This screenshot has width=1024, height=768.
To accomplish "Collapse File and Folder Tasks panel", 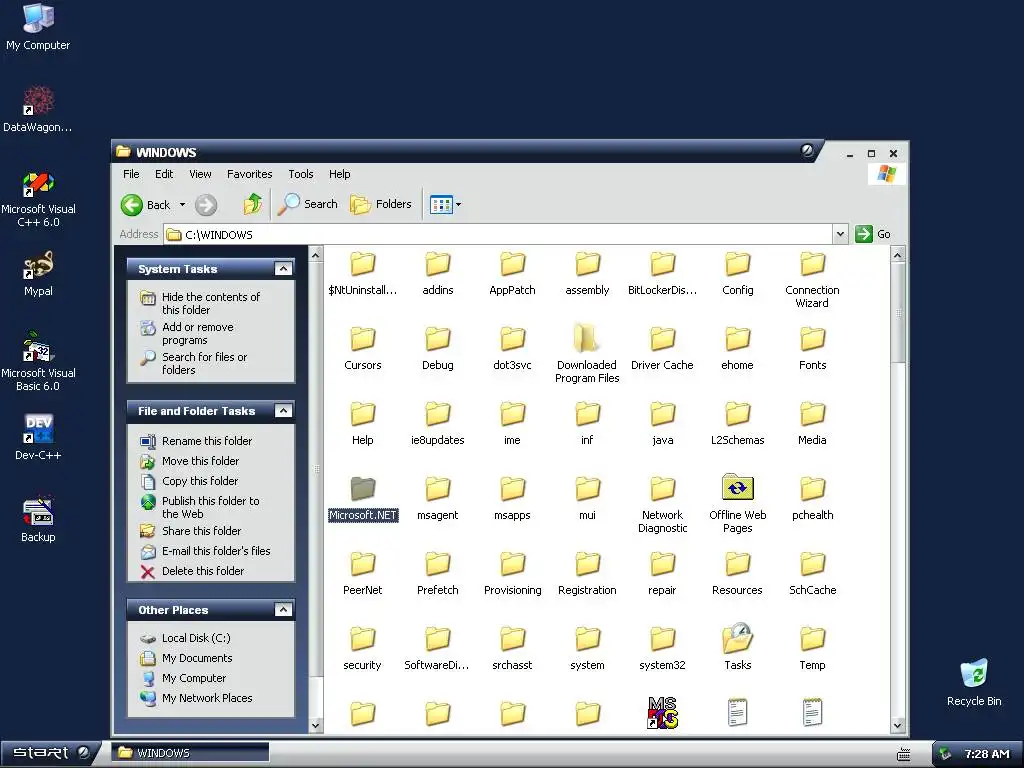I will click(283, 410).
